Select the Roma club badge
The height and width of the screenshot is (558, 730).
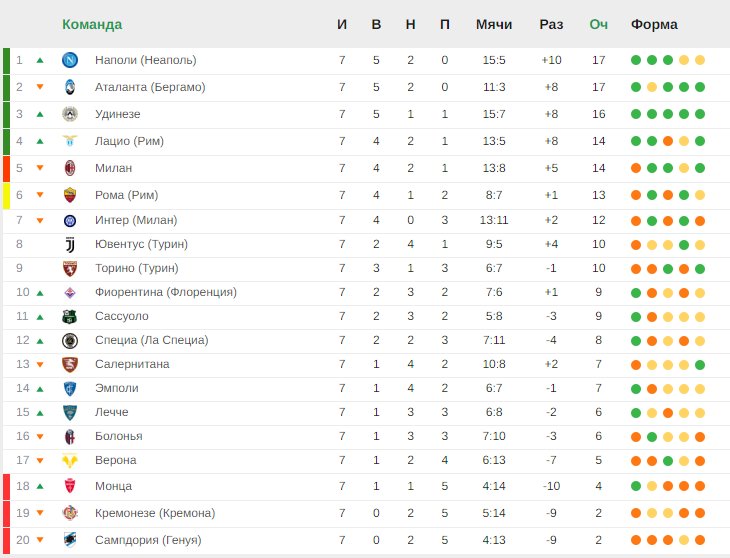click(x=70, y=195)
